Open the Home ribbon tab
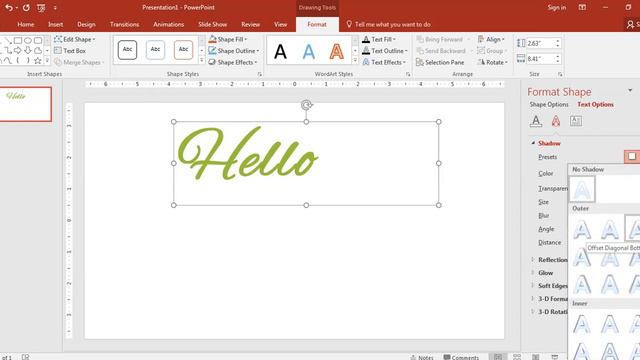640x360 pixels. 26,24
